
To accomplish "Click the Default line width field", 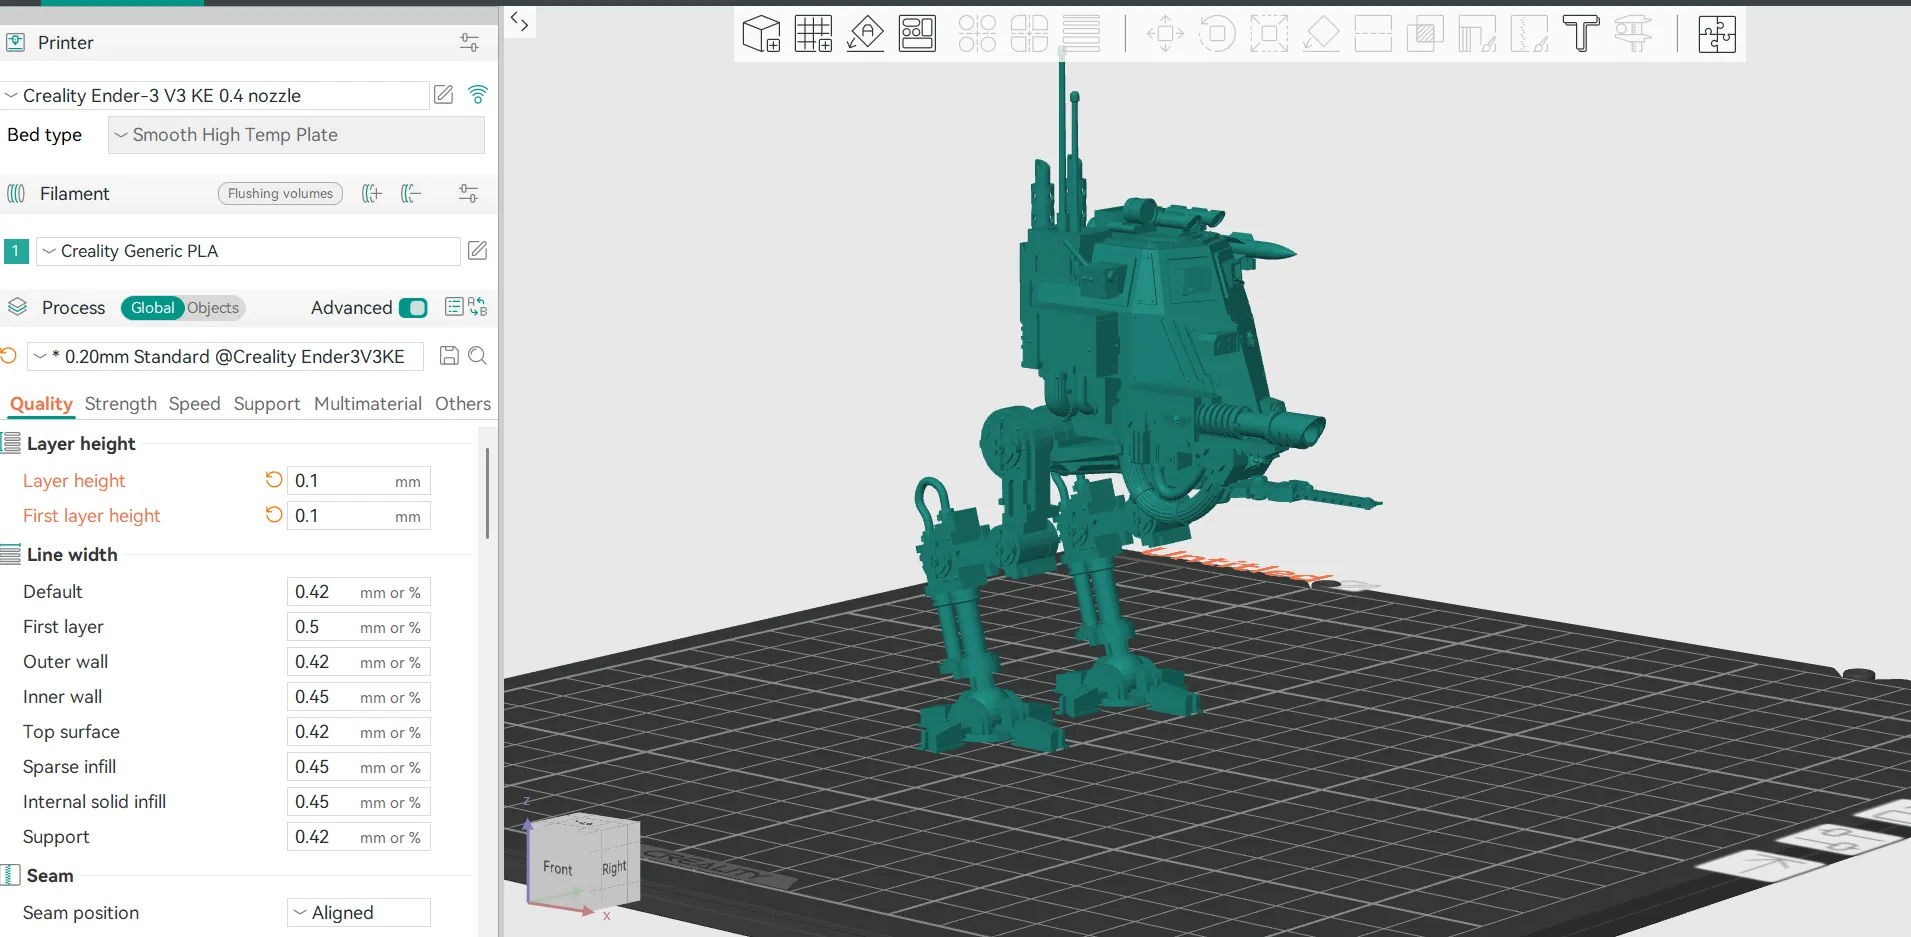I will (359, 592).
